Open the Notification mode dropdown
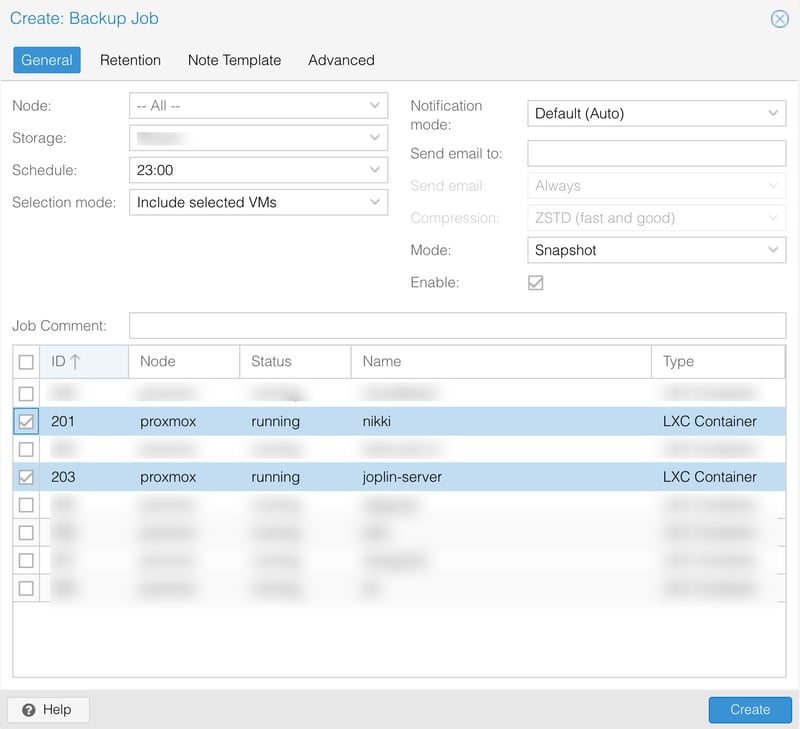800x729 pixels. pyautogui.click(x=774, y=113)
